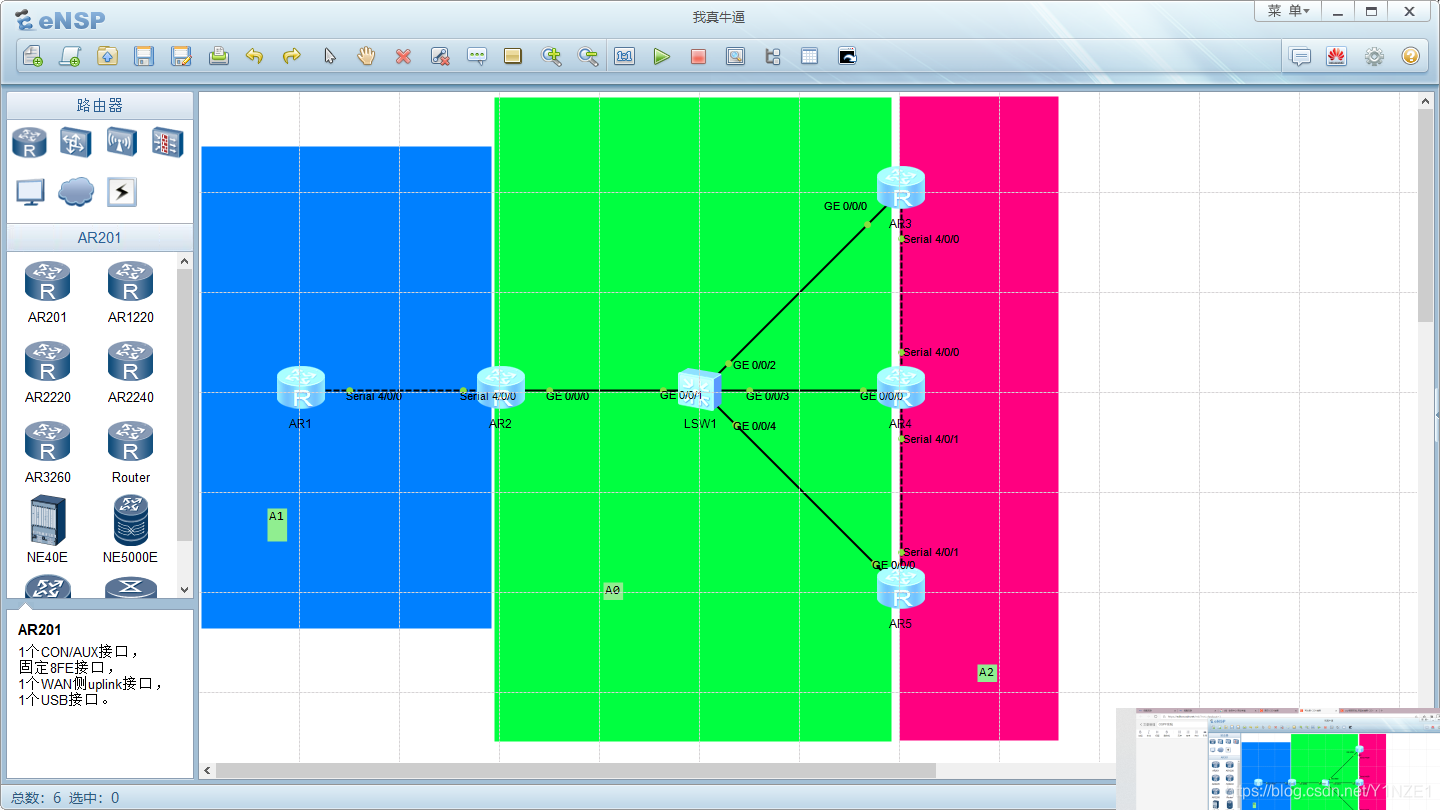Click the Save As toolbar icon
1440x810 pixels.
tap(181, 56)
